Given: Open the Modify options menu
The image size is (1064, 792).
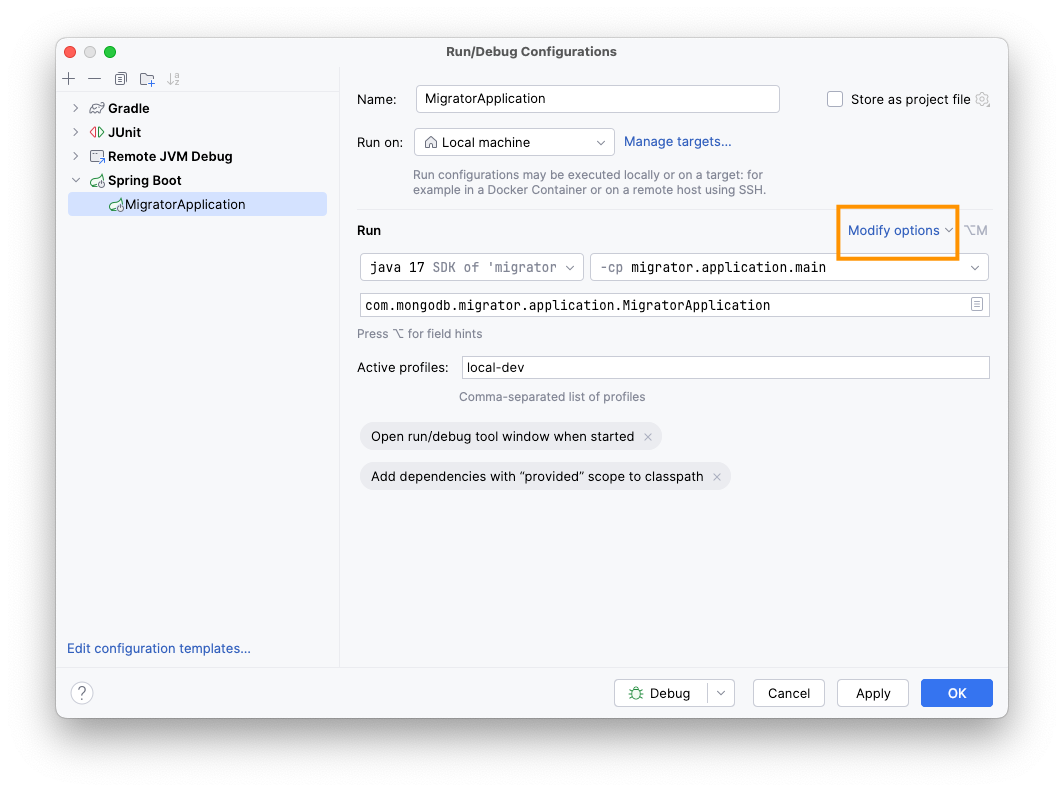Looking at the screenshot, I should coord(900,231).
